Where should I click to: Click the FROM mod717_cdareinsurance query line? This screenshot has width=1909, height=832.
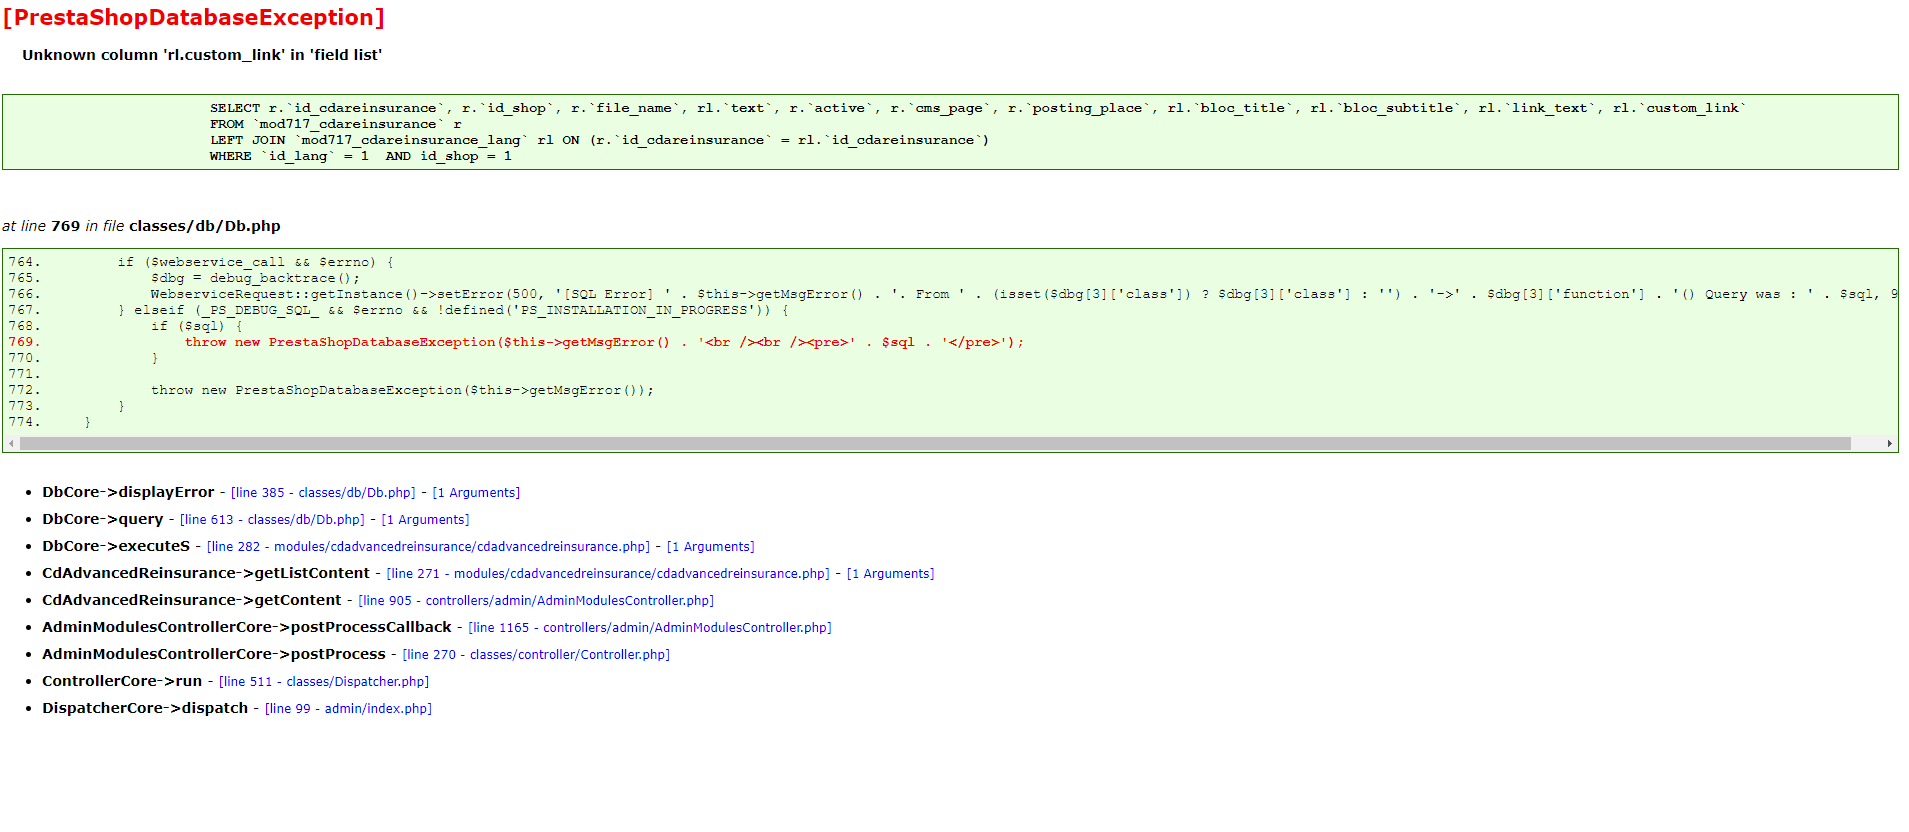pos(336,124)
